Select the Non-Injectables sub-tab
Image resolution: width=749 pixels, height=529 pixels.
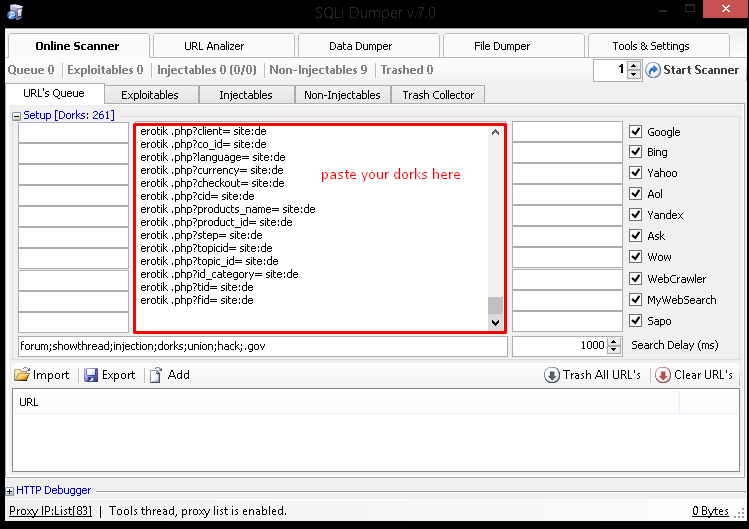(342, 95)
